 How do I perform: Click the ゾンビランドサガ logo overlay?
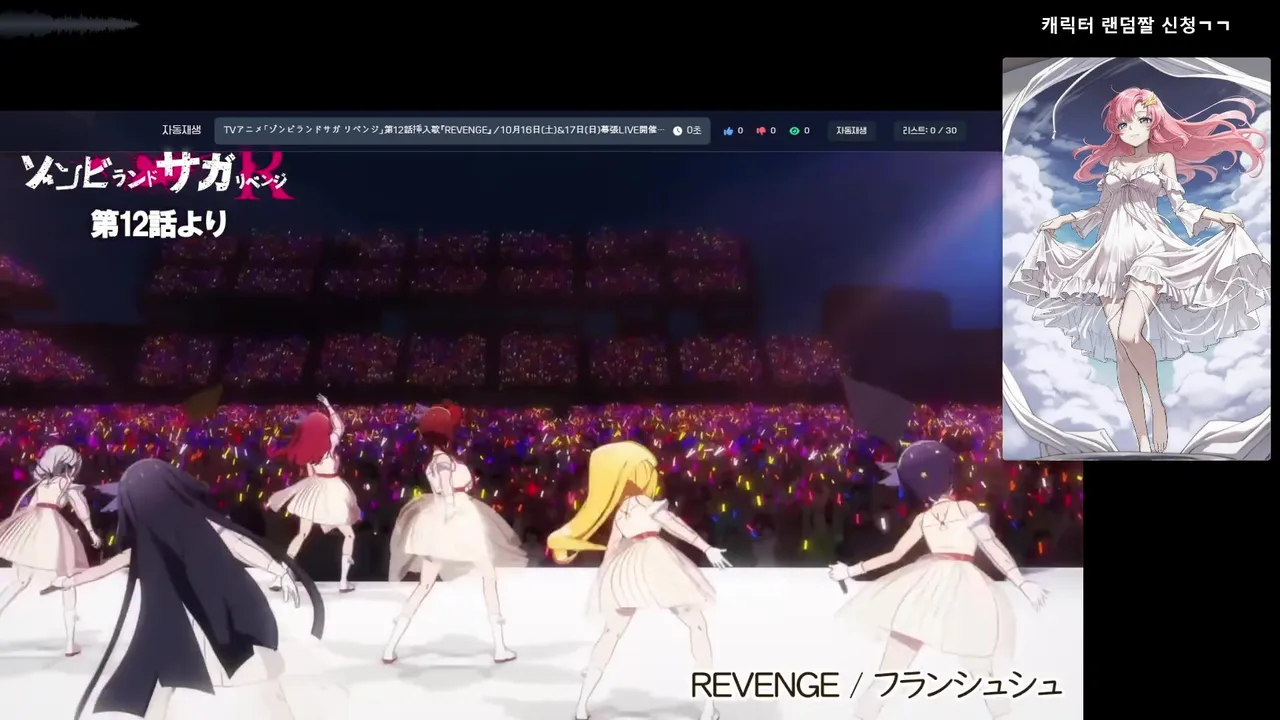pyautogui.click(x=158, y=176)
